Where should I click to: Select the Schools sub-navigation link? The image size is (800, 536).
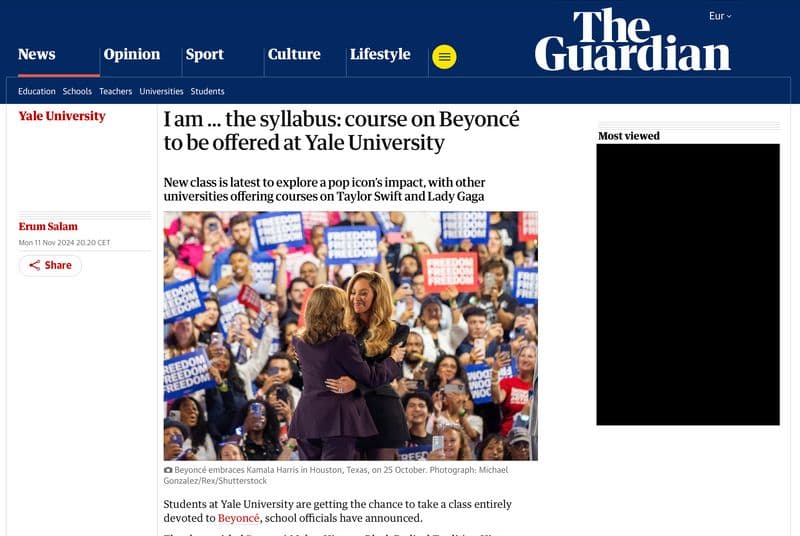point(77,91)
